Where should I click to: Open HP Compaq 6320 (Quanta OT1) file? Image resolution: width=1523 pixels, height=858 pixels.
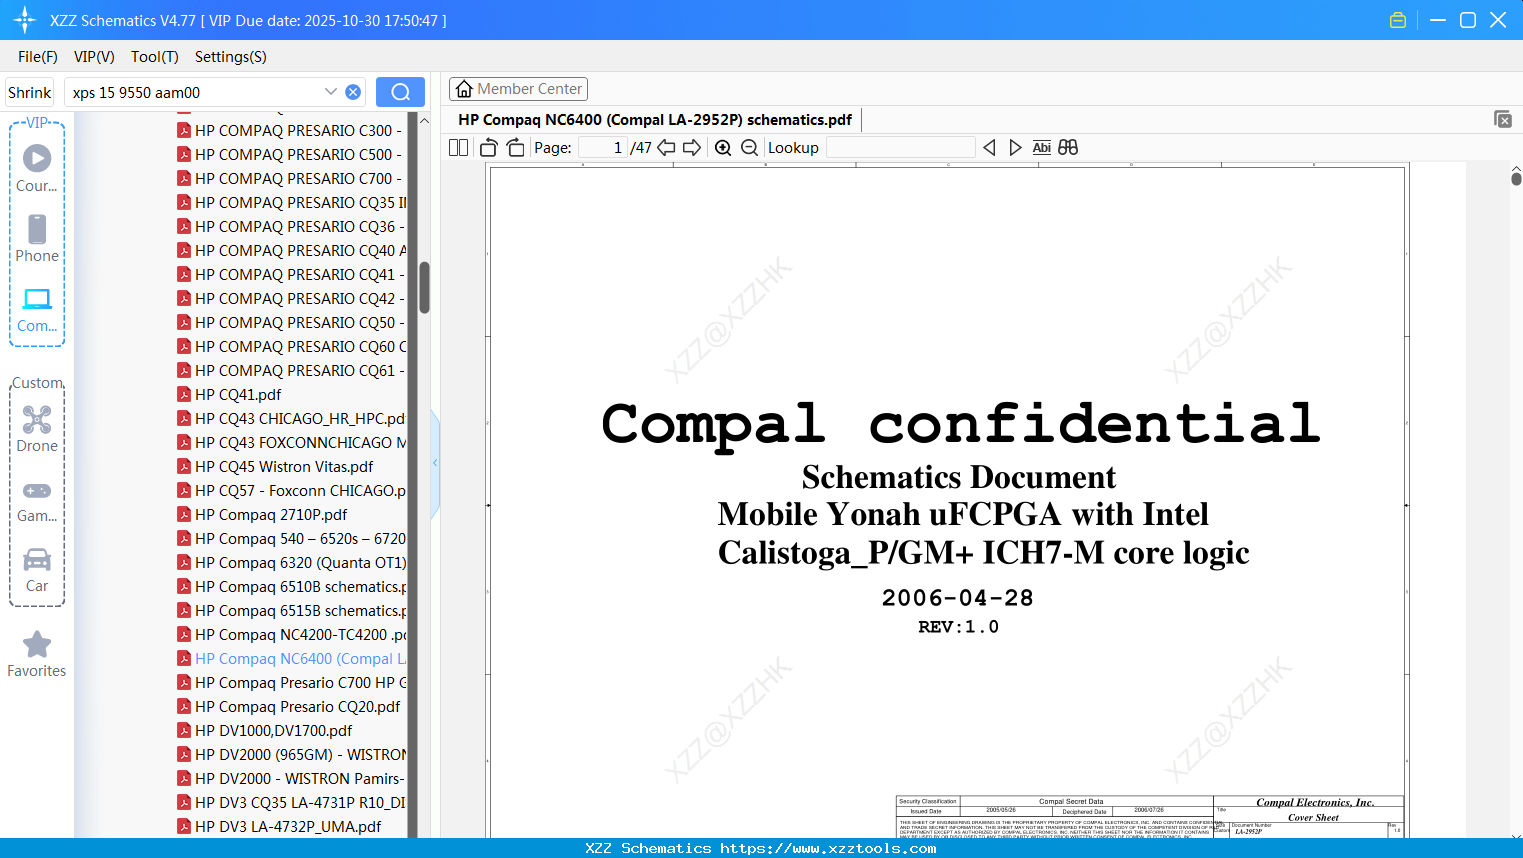291,562
